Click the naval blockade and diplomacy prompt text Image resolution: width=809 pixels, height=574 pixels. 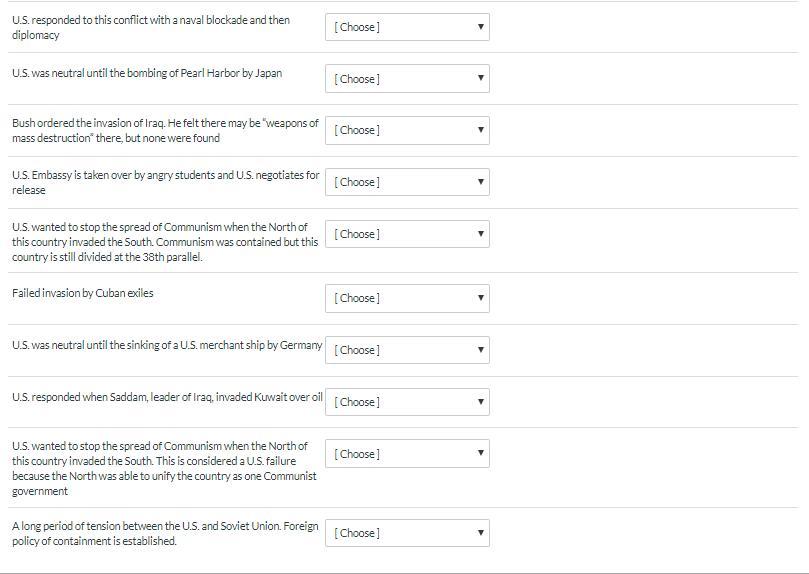click(x=150, y=27)
